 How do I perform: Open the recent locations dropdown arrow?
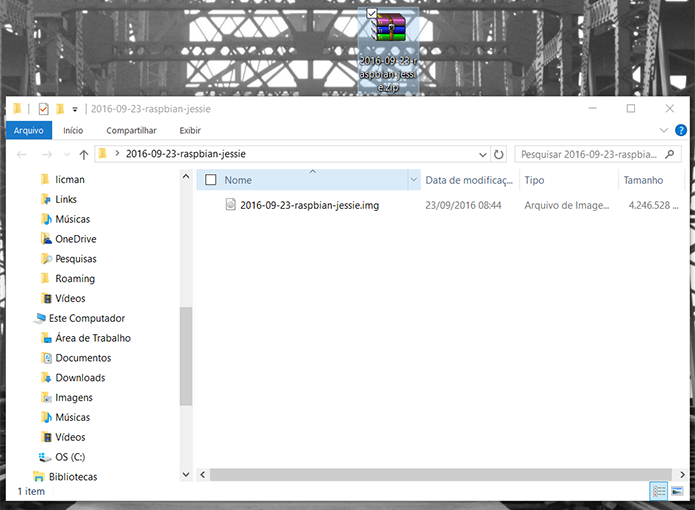point(67,155)
